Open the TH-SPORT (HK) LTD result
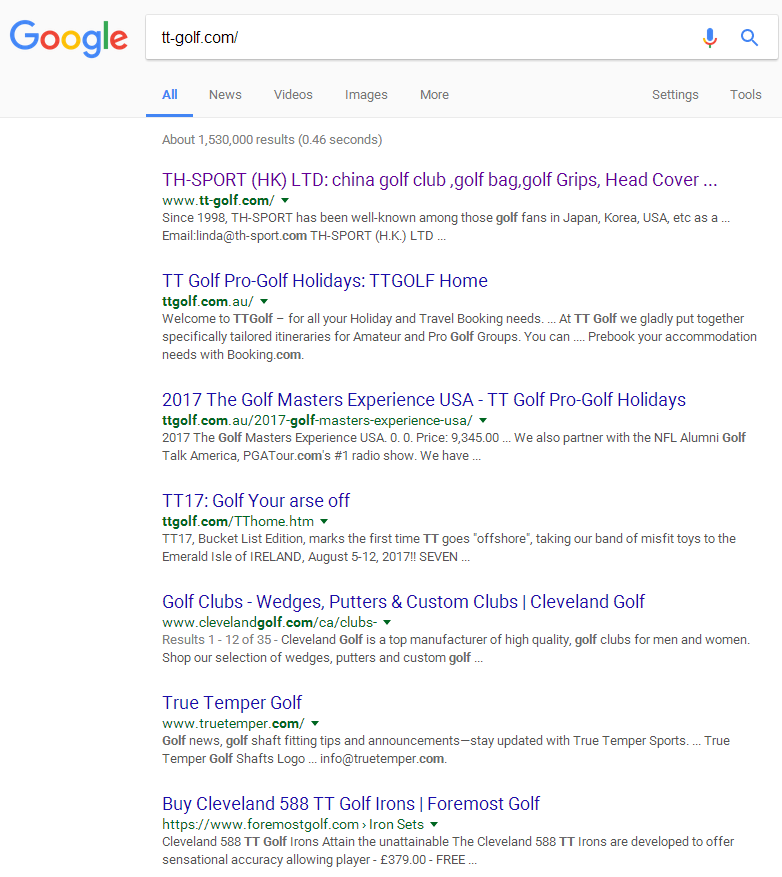782x877 pixels. pyautogui.click(x=439, y=180)
